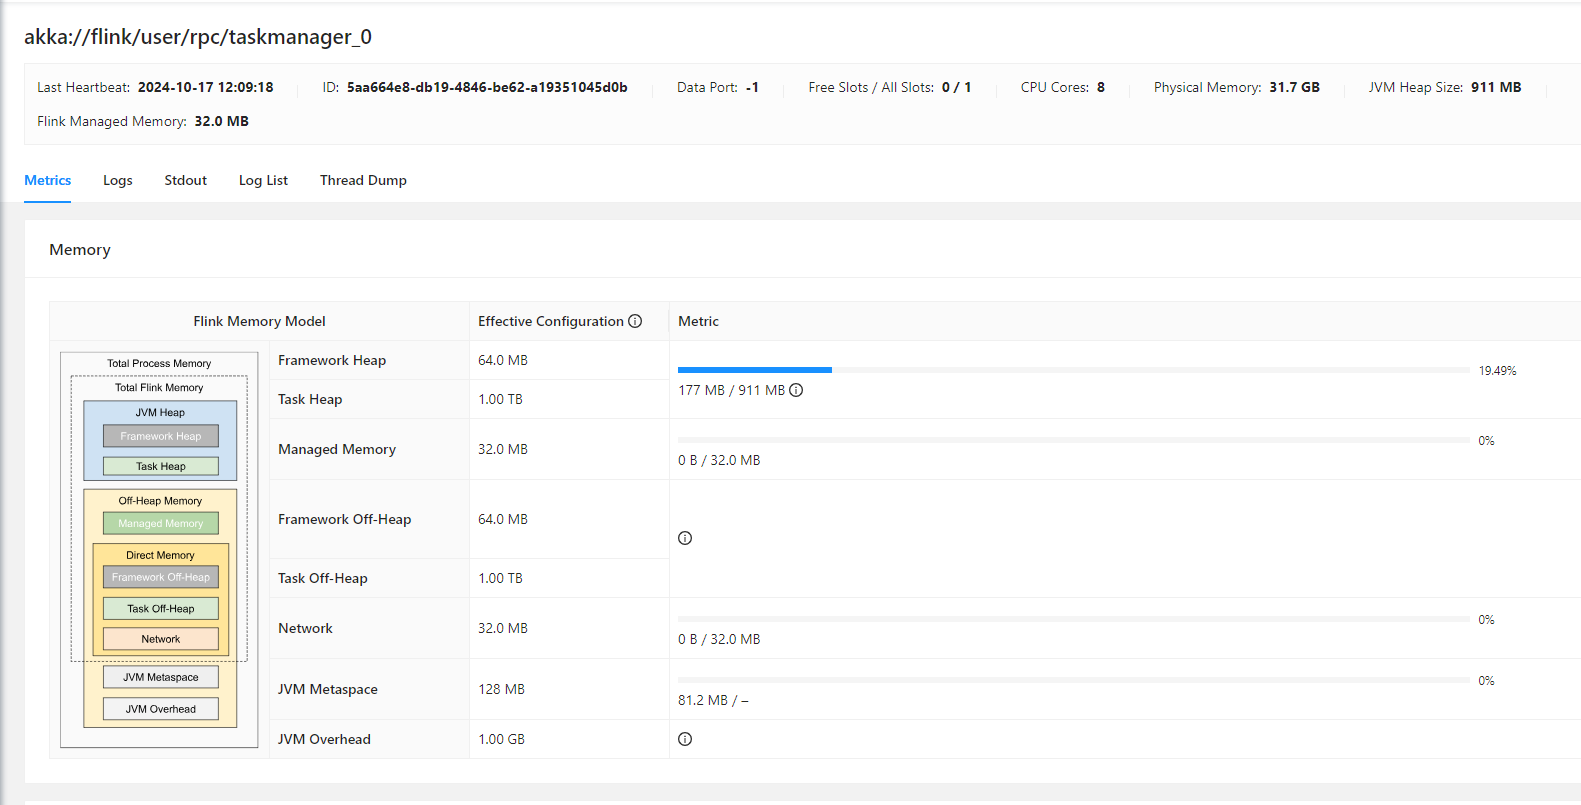Viewport: 1581px width, 805px height.
Task: Click info icon next to 177 MB / 911 MB
Action: click(x=796, y=390)
